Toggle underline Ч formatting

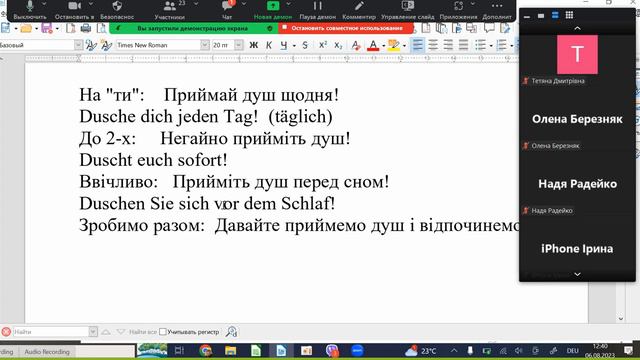284,45
